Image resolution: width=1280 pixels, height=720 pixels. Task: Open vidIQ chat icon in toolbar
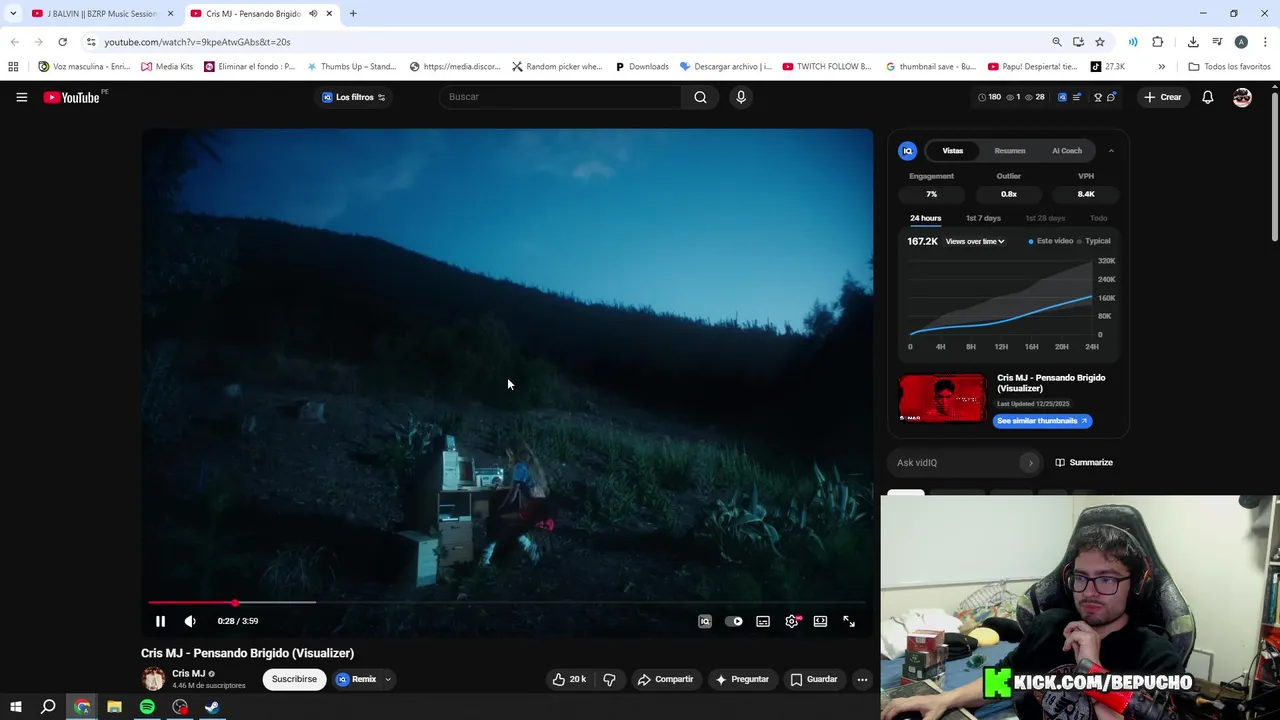click(x=1111, y=97)
